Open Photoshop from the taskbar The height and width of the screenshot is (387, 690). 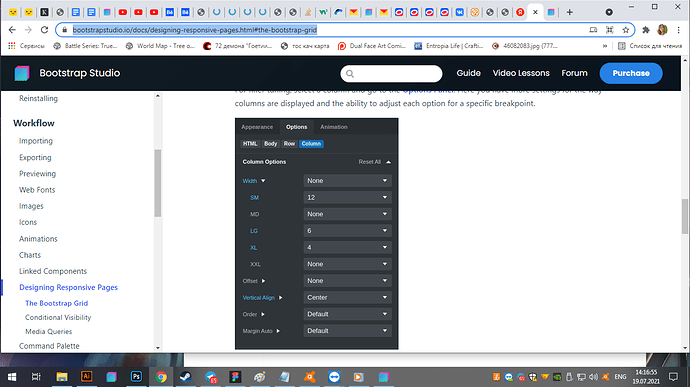pos(136,377)
